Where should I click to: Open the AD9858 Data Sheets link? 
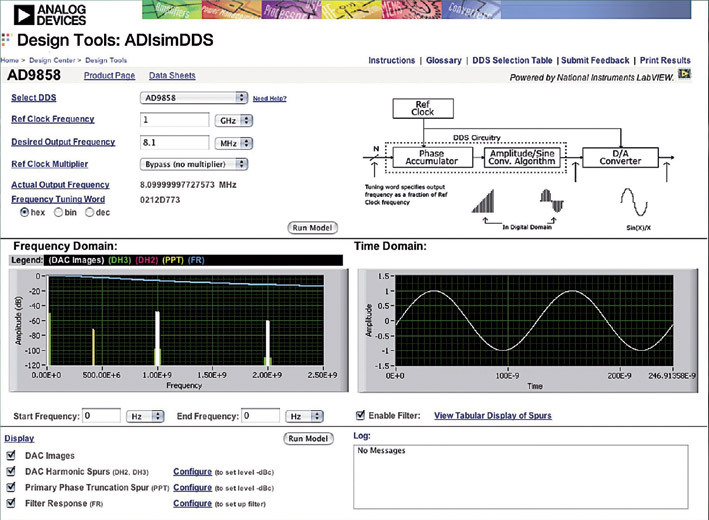[x=172, y=76]
